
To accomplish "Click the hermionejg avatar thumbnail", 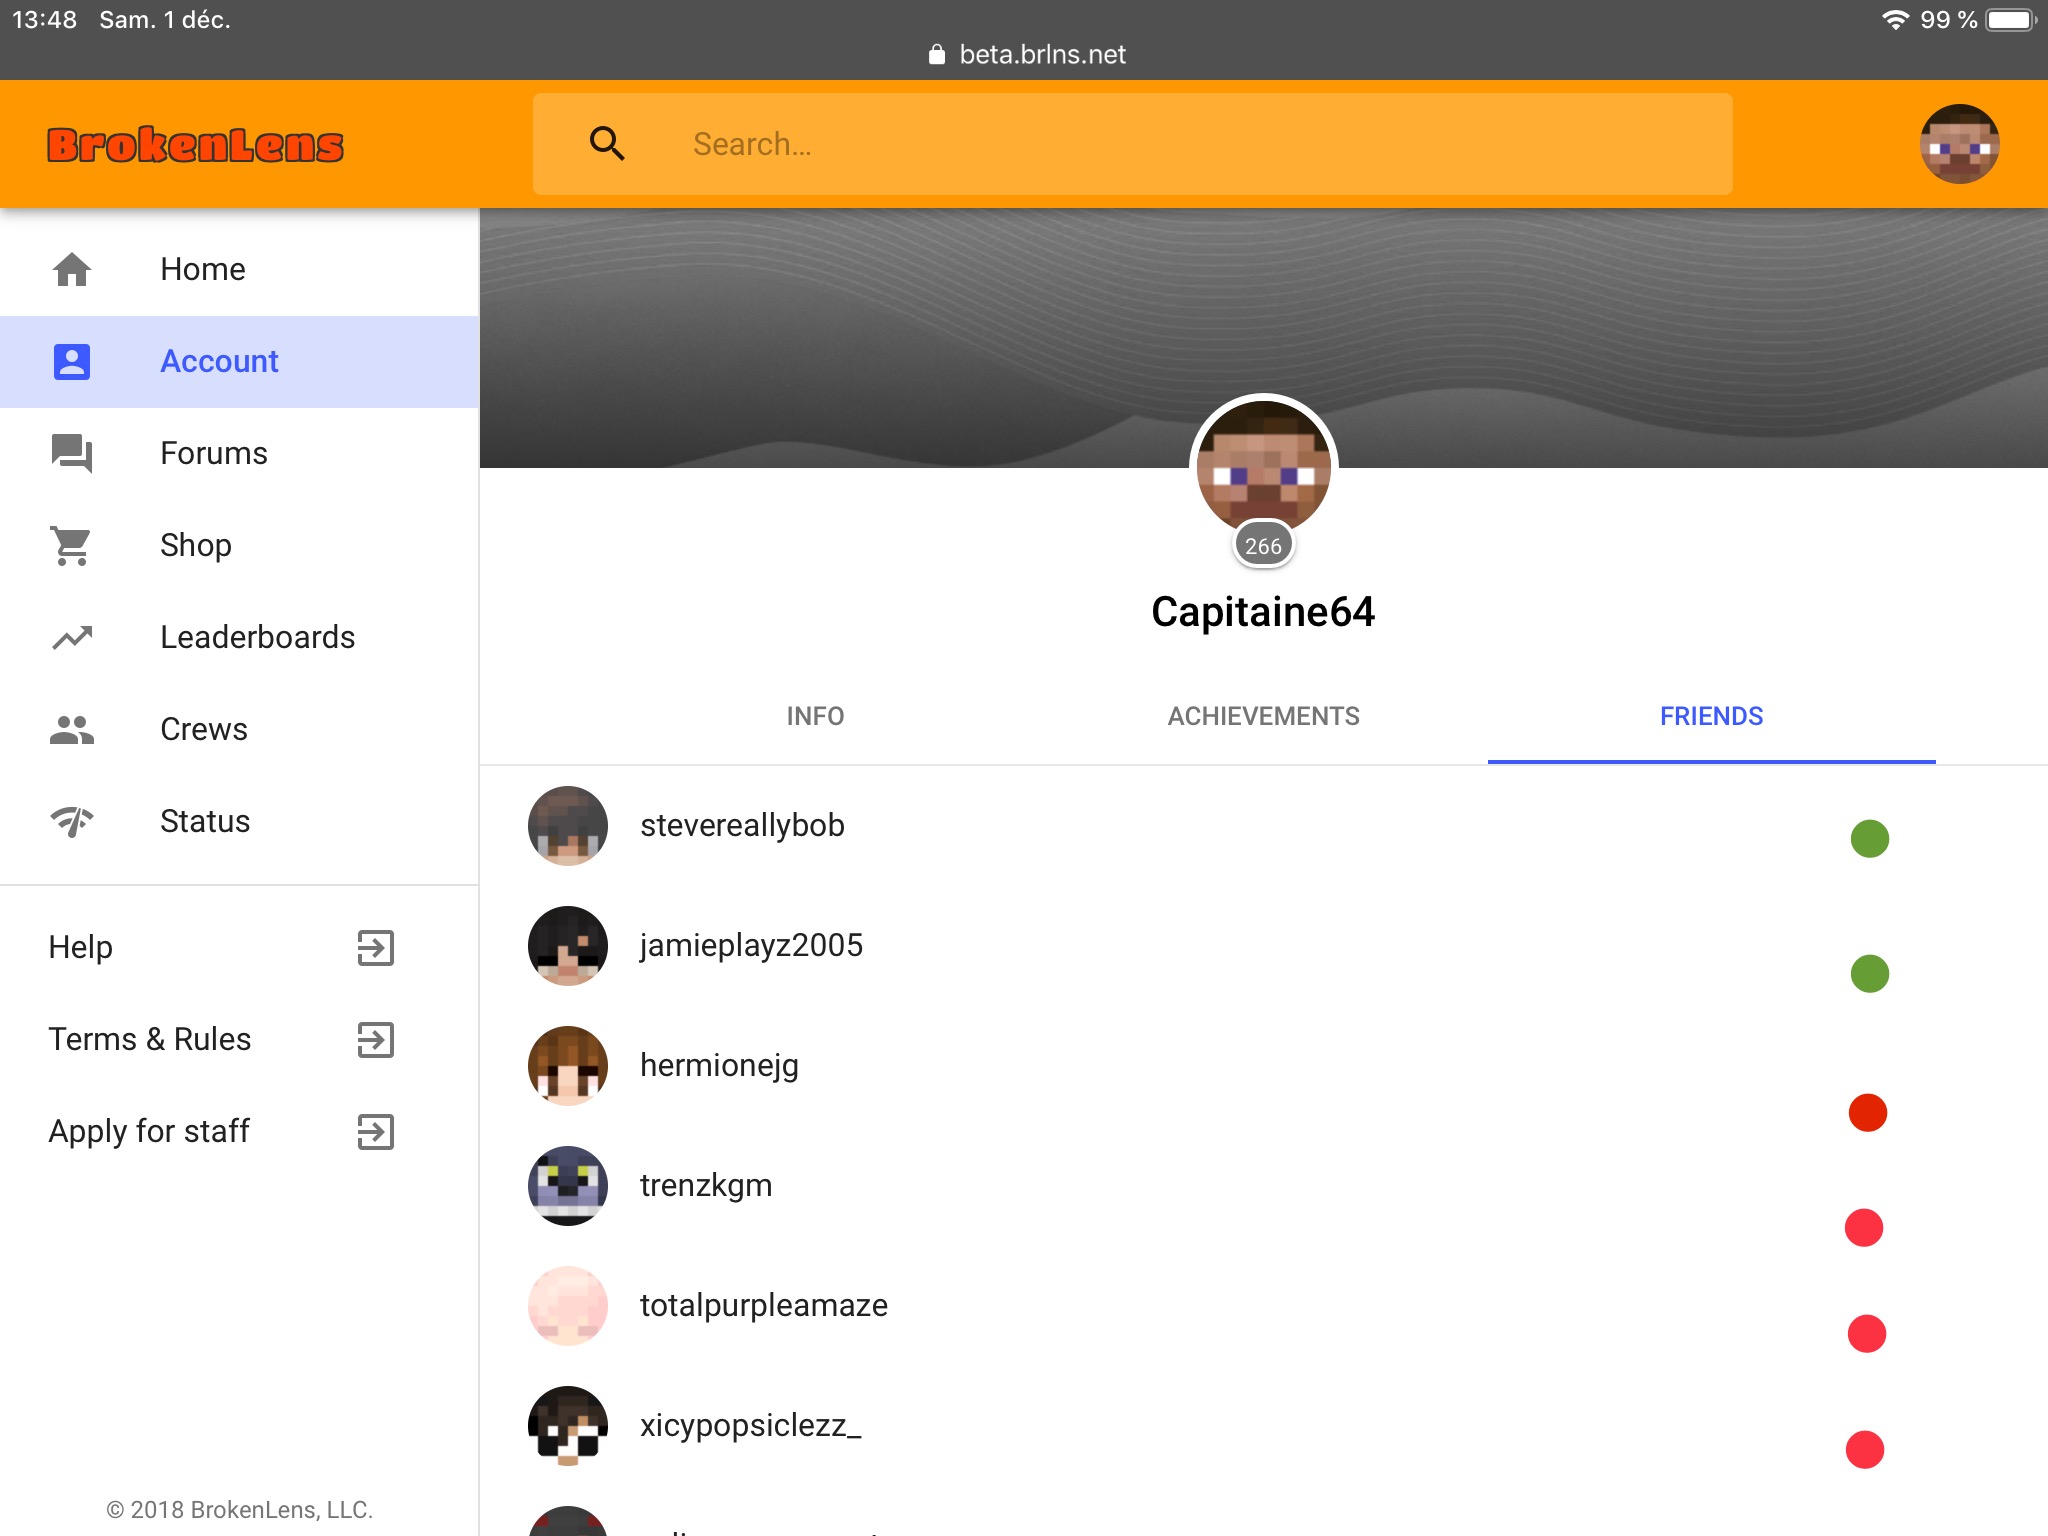I will click(x=567, y=1065).
